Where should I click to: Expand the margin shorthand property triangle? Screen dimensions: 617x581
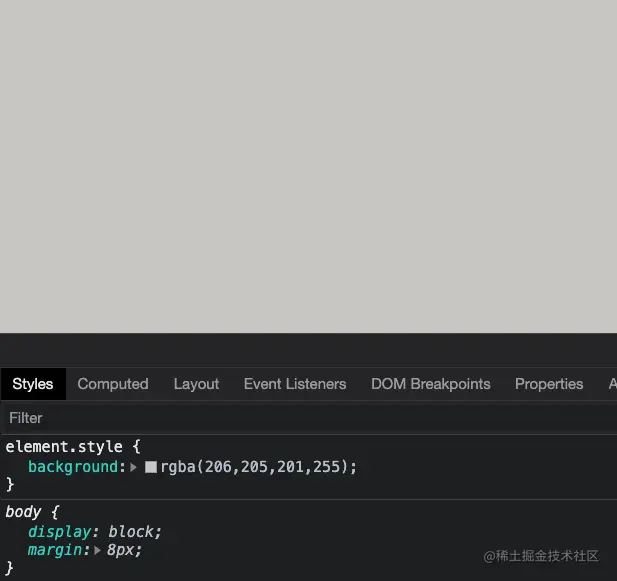tap(97, 550)
